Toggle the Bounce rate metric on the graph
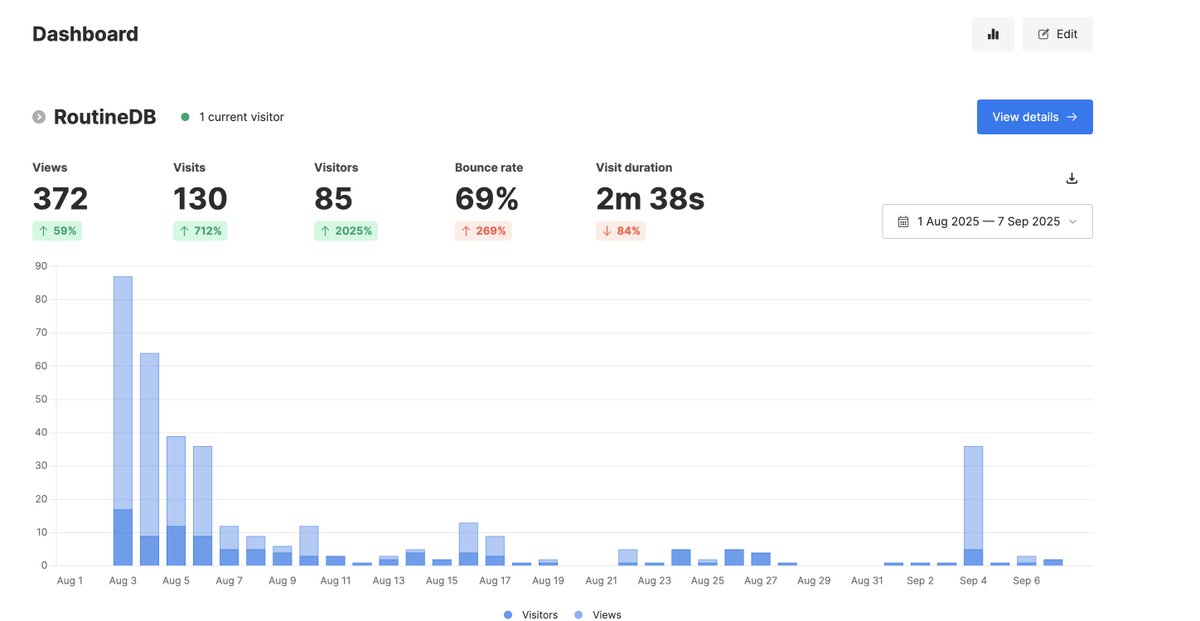Screen dimensions: 1200x621 point(489,198)
